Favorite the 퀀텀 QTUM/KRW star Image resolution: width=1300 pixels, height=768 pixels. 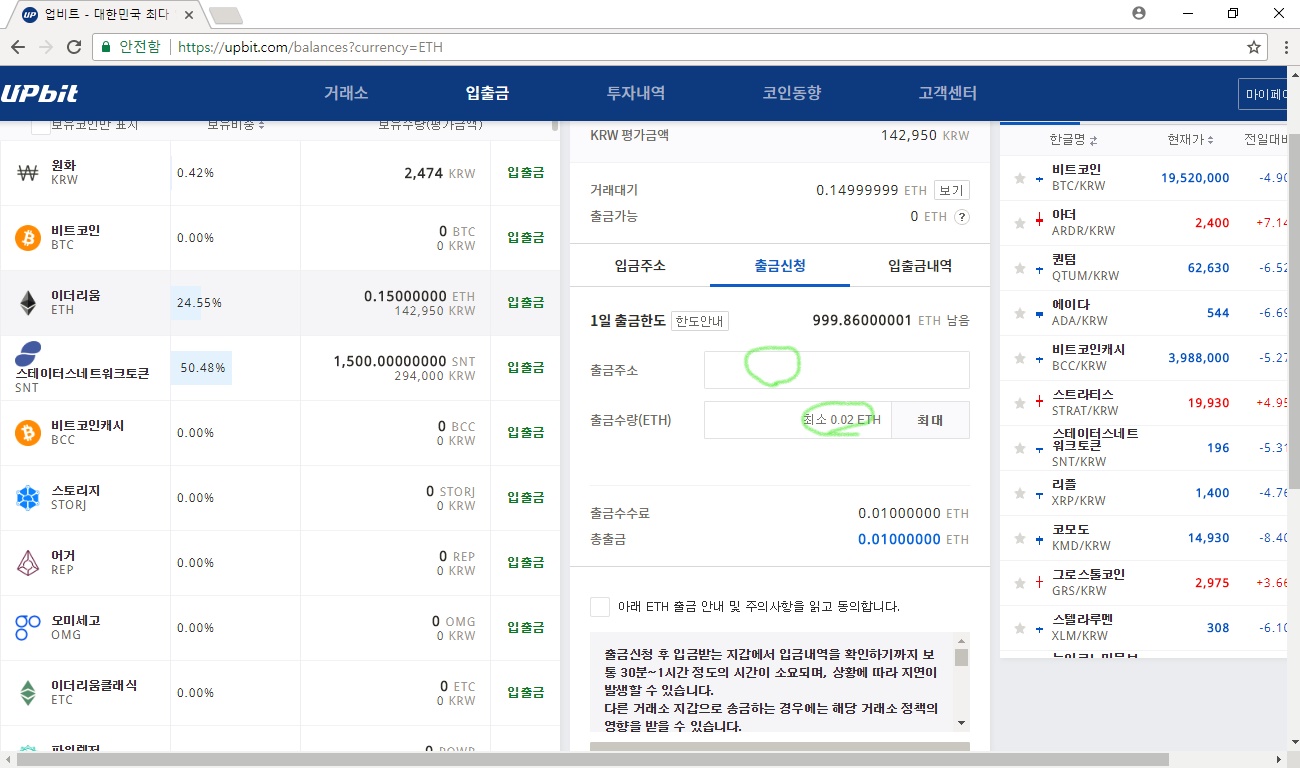[x=1020, y=268]
